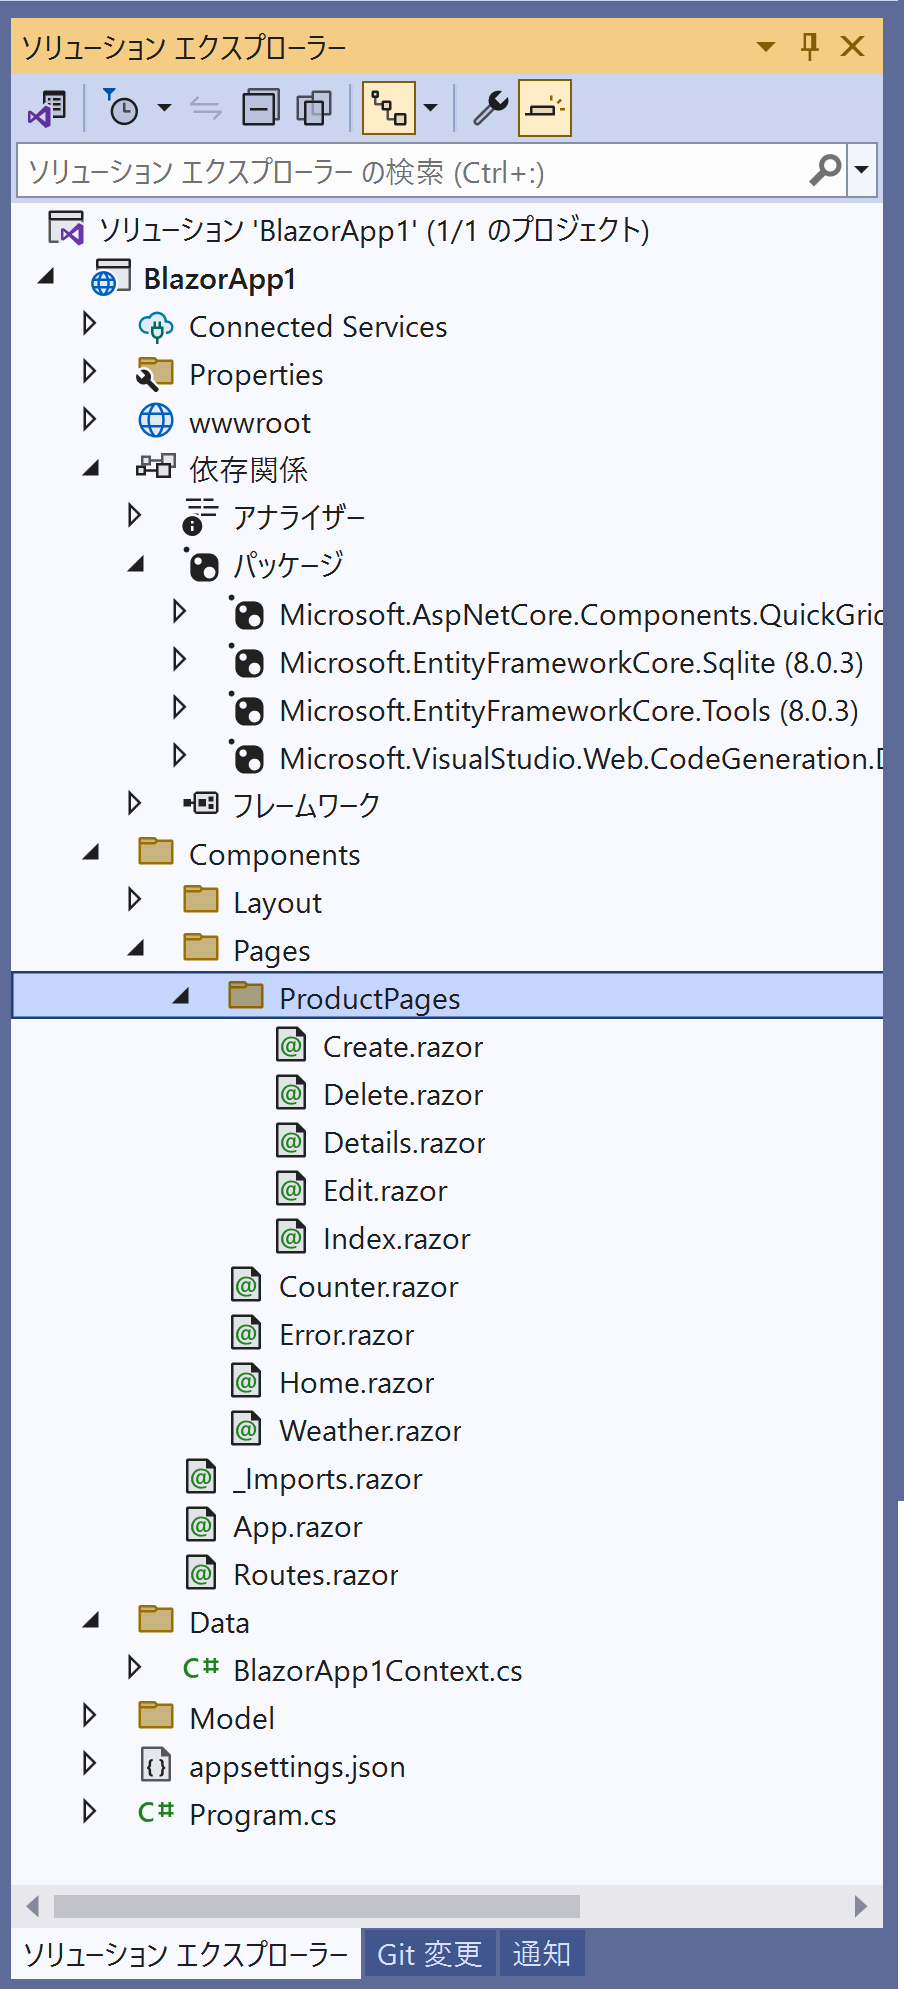
Task: Expand the wwwroot folder
Action: point(89,420)
